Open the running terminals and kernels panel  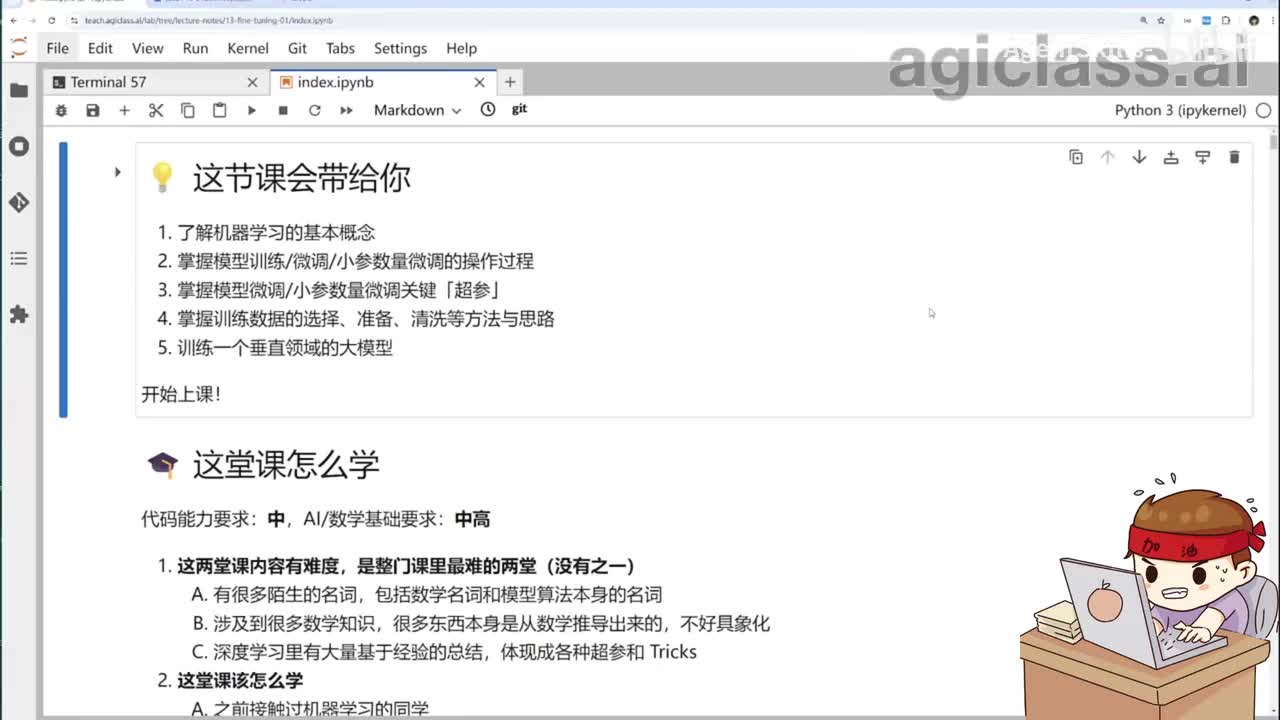coord(19,146)
